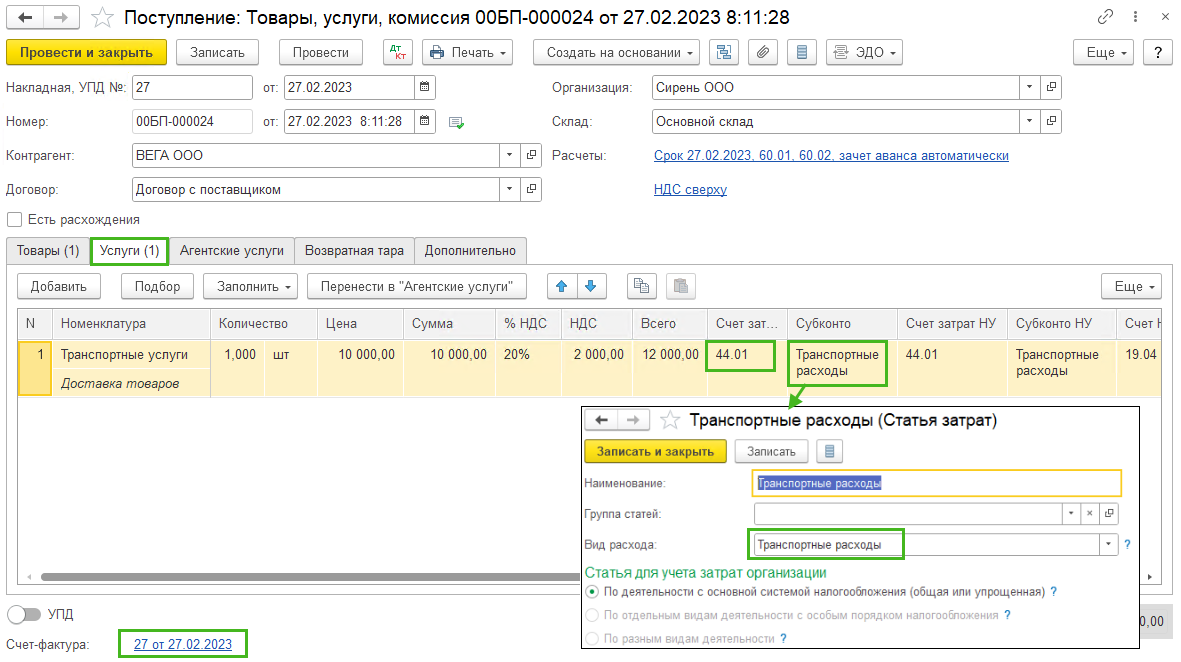
Task: Click the Накладная, УПД № field
Action: point(192,87)
